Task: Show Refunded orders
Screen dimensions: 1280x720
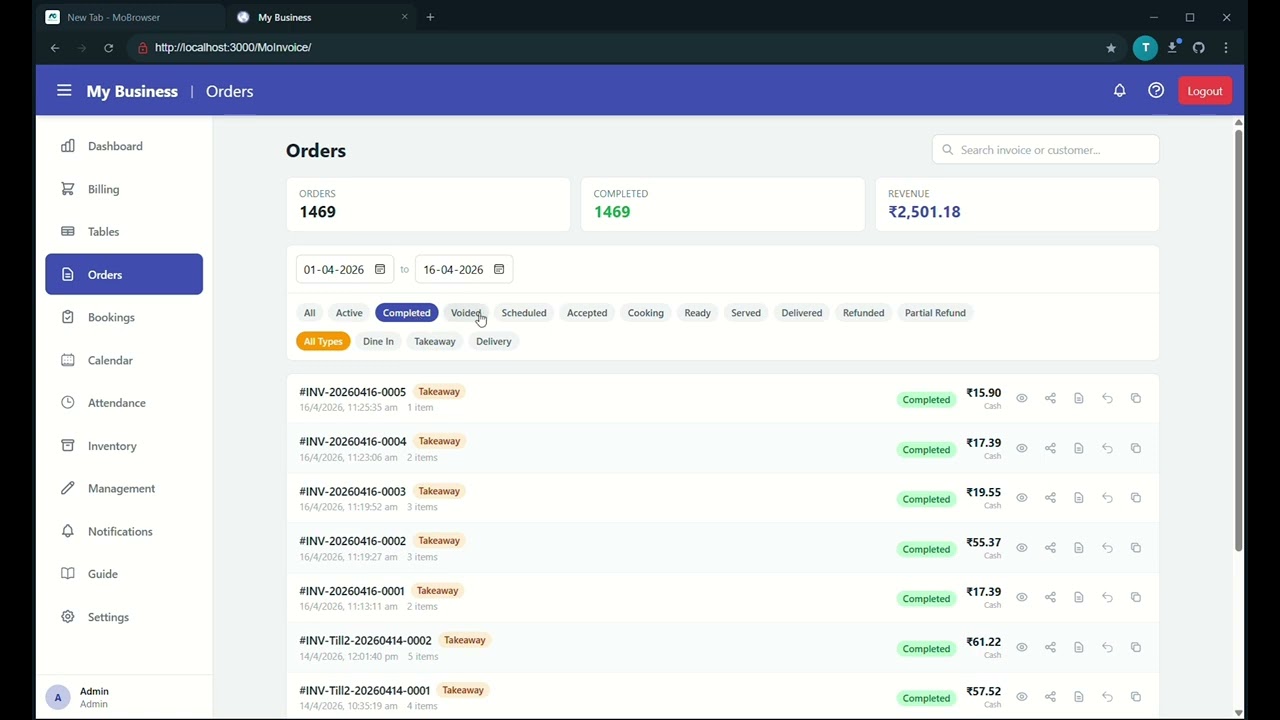Action: point(864,313)
